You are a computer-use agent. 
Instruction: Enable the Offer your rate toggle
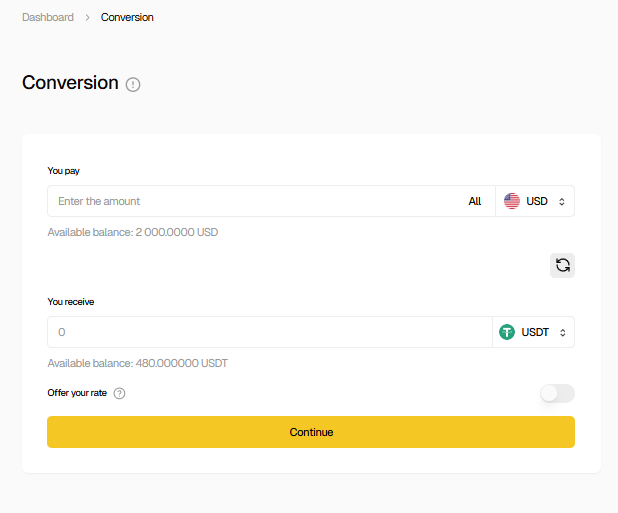(557, 393)
